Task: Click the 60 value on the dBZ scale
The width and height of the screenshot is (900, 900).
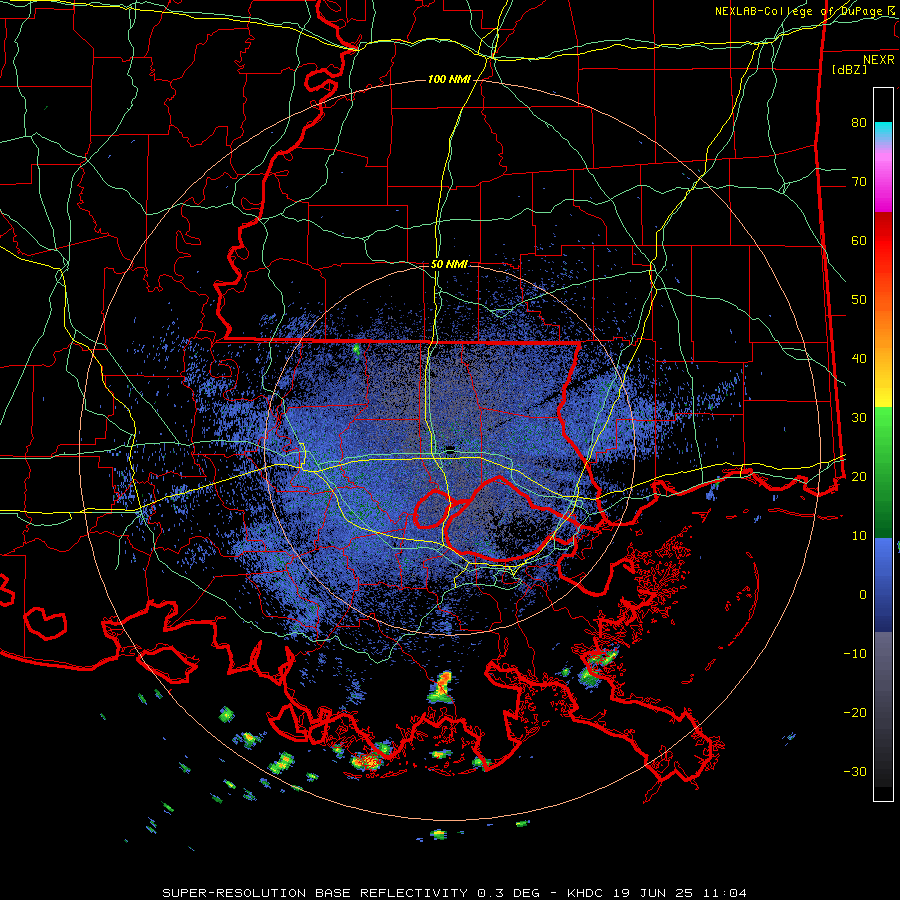Action: click(x=859, y=240)
